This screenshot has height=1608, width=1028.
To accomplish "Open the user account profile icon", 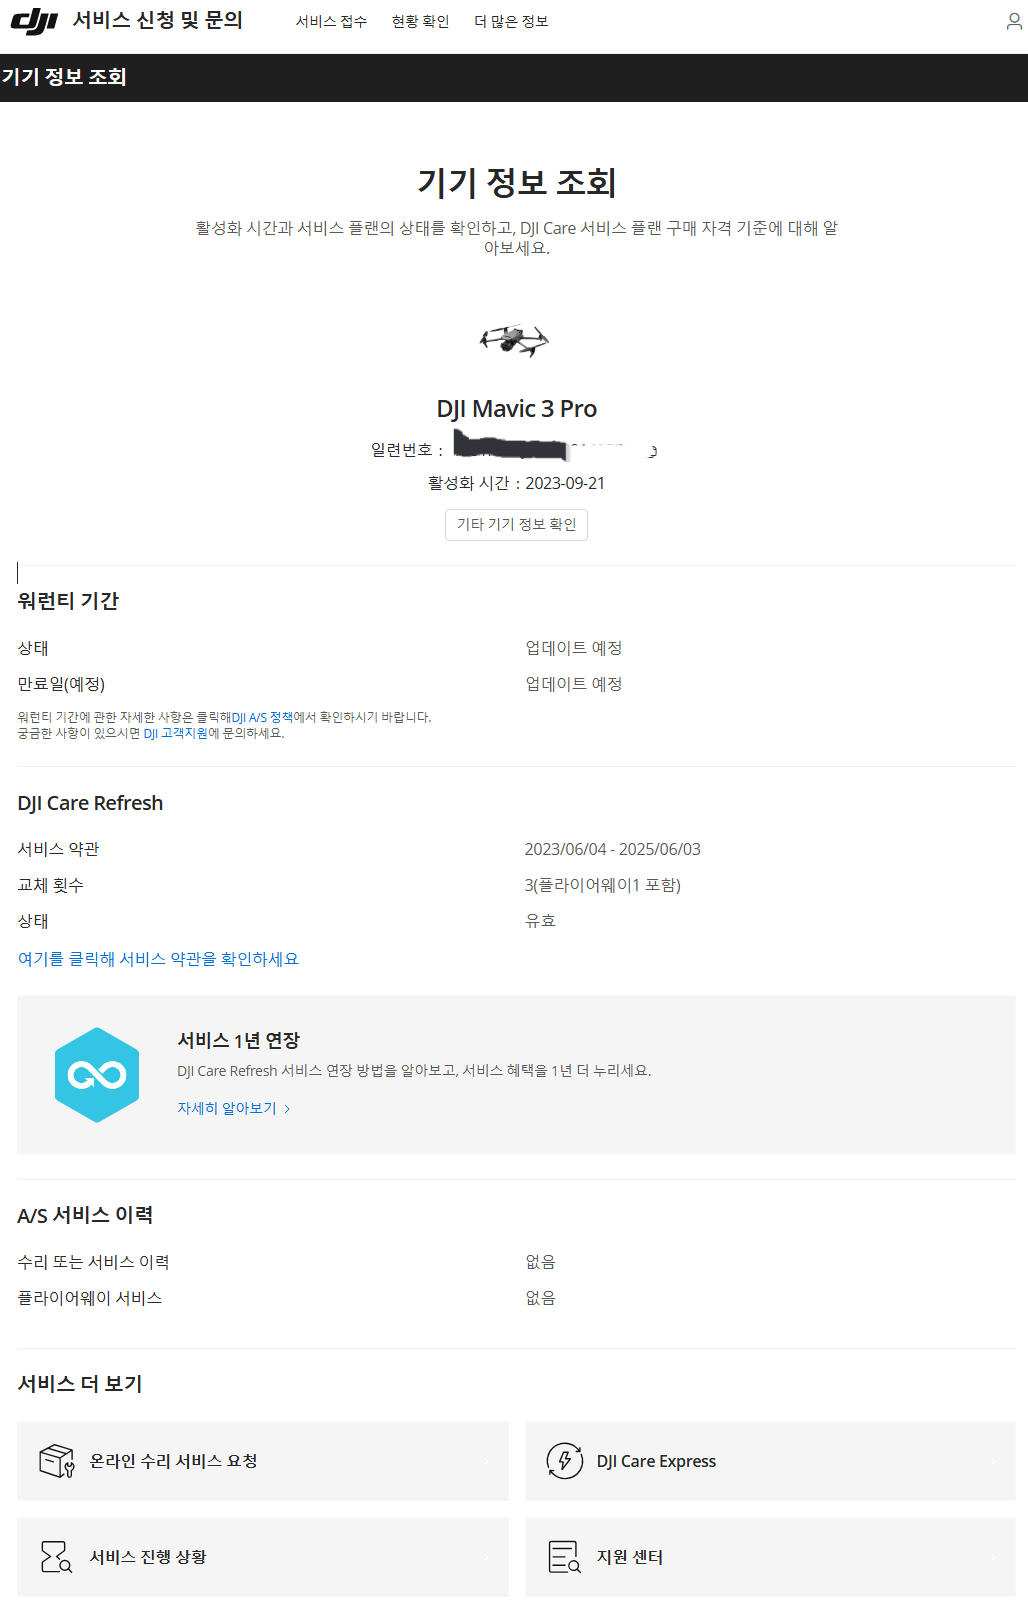I will 1014,21.
